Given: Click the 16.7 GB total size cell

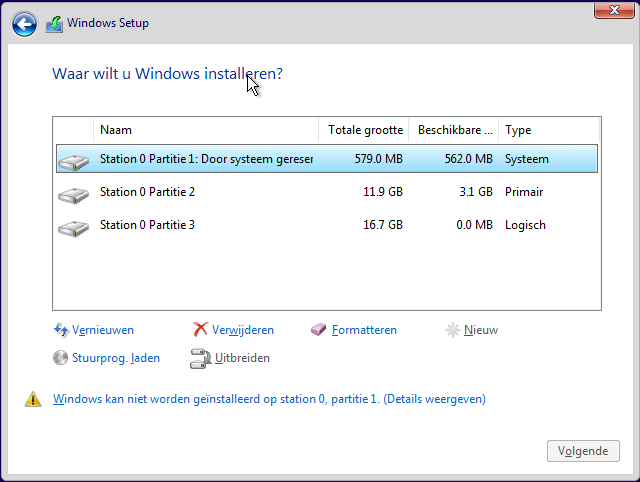Looking at the screenshot, I should pyautogui.click(x=383, y=225).
